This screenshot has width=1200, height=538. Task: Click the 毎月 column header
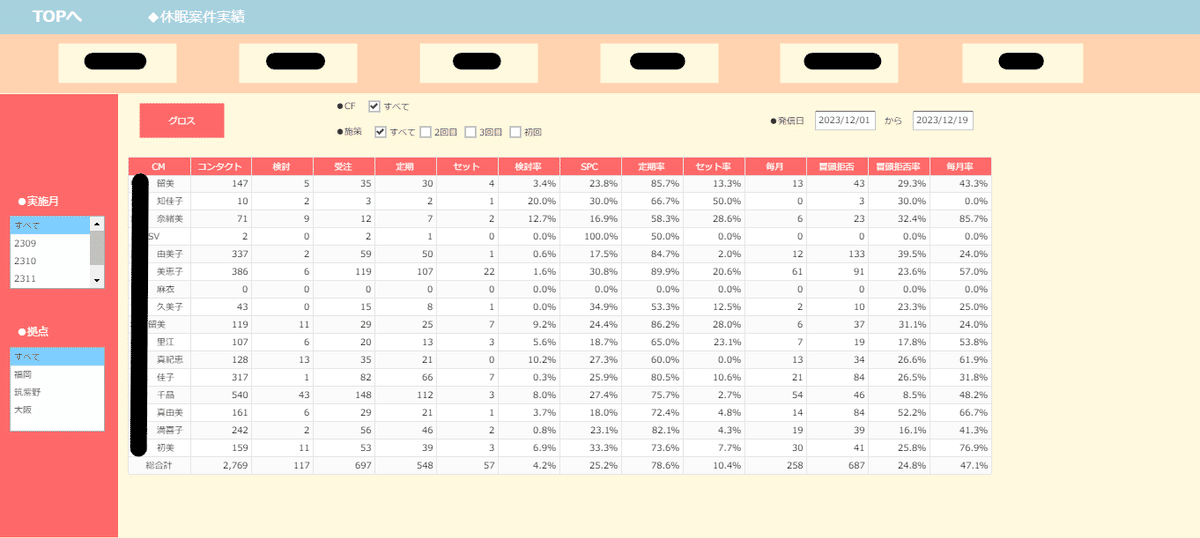[776, 166]
